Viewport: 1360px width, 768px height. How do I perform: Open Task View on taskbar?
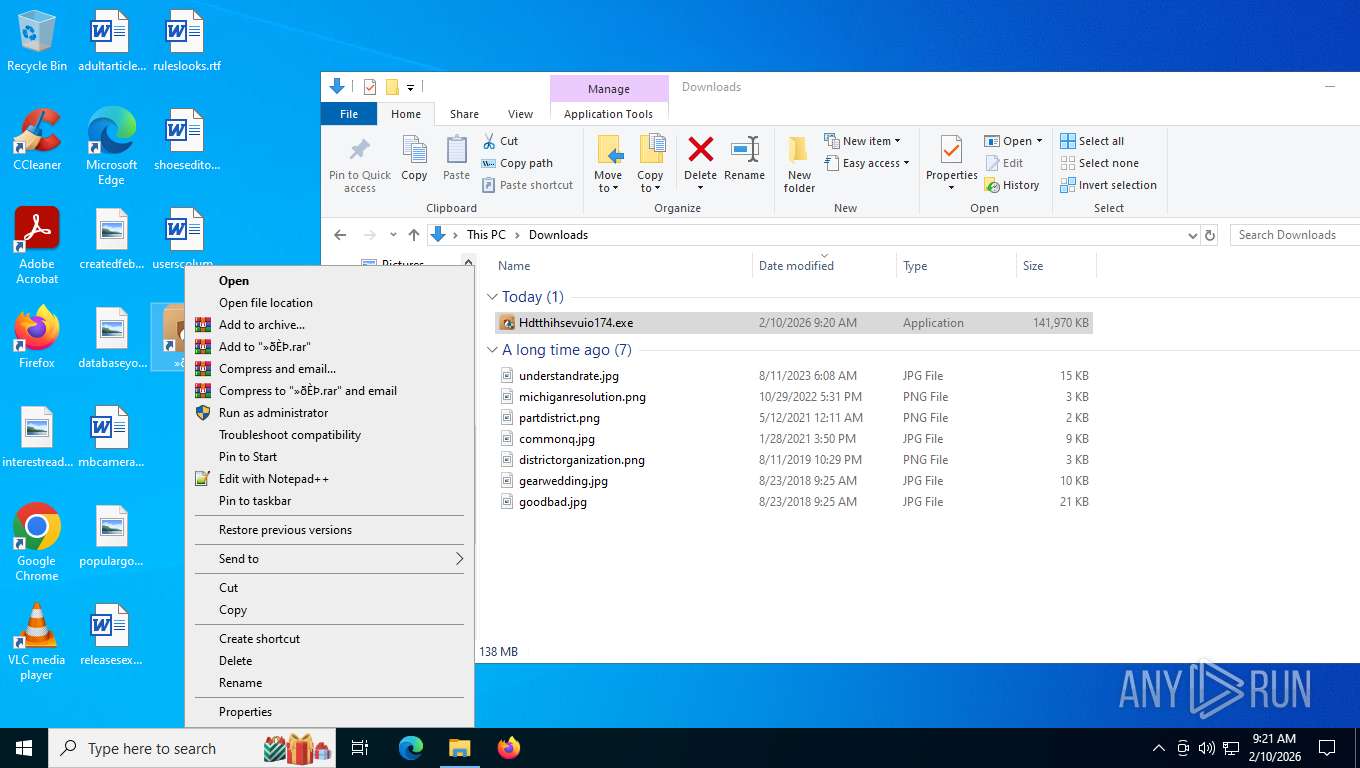pos(360,748)
